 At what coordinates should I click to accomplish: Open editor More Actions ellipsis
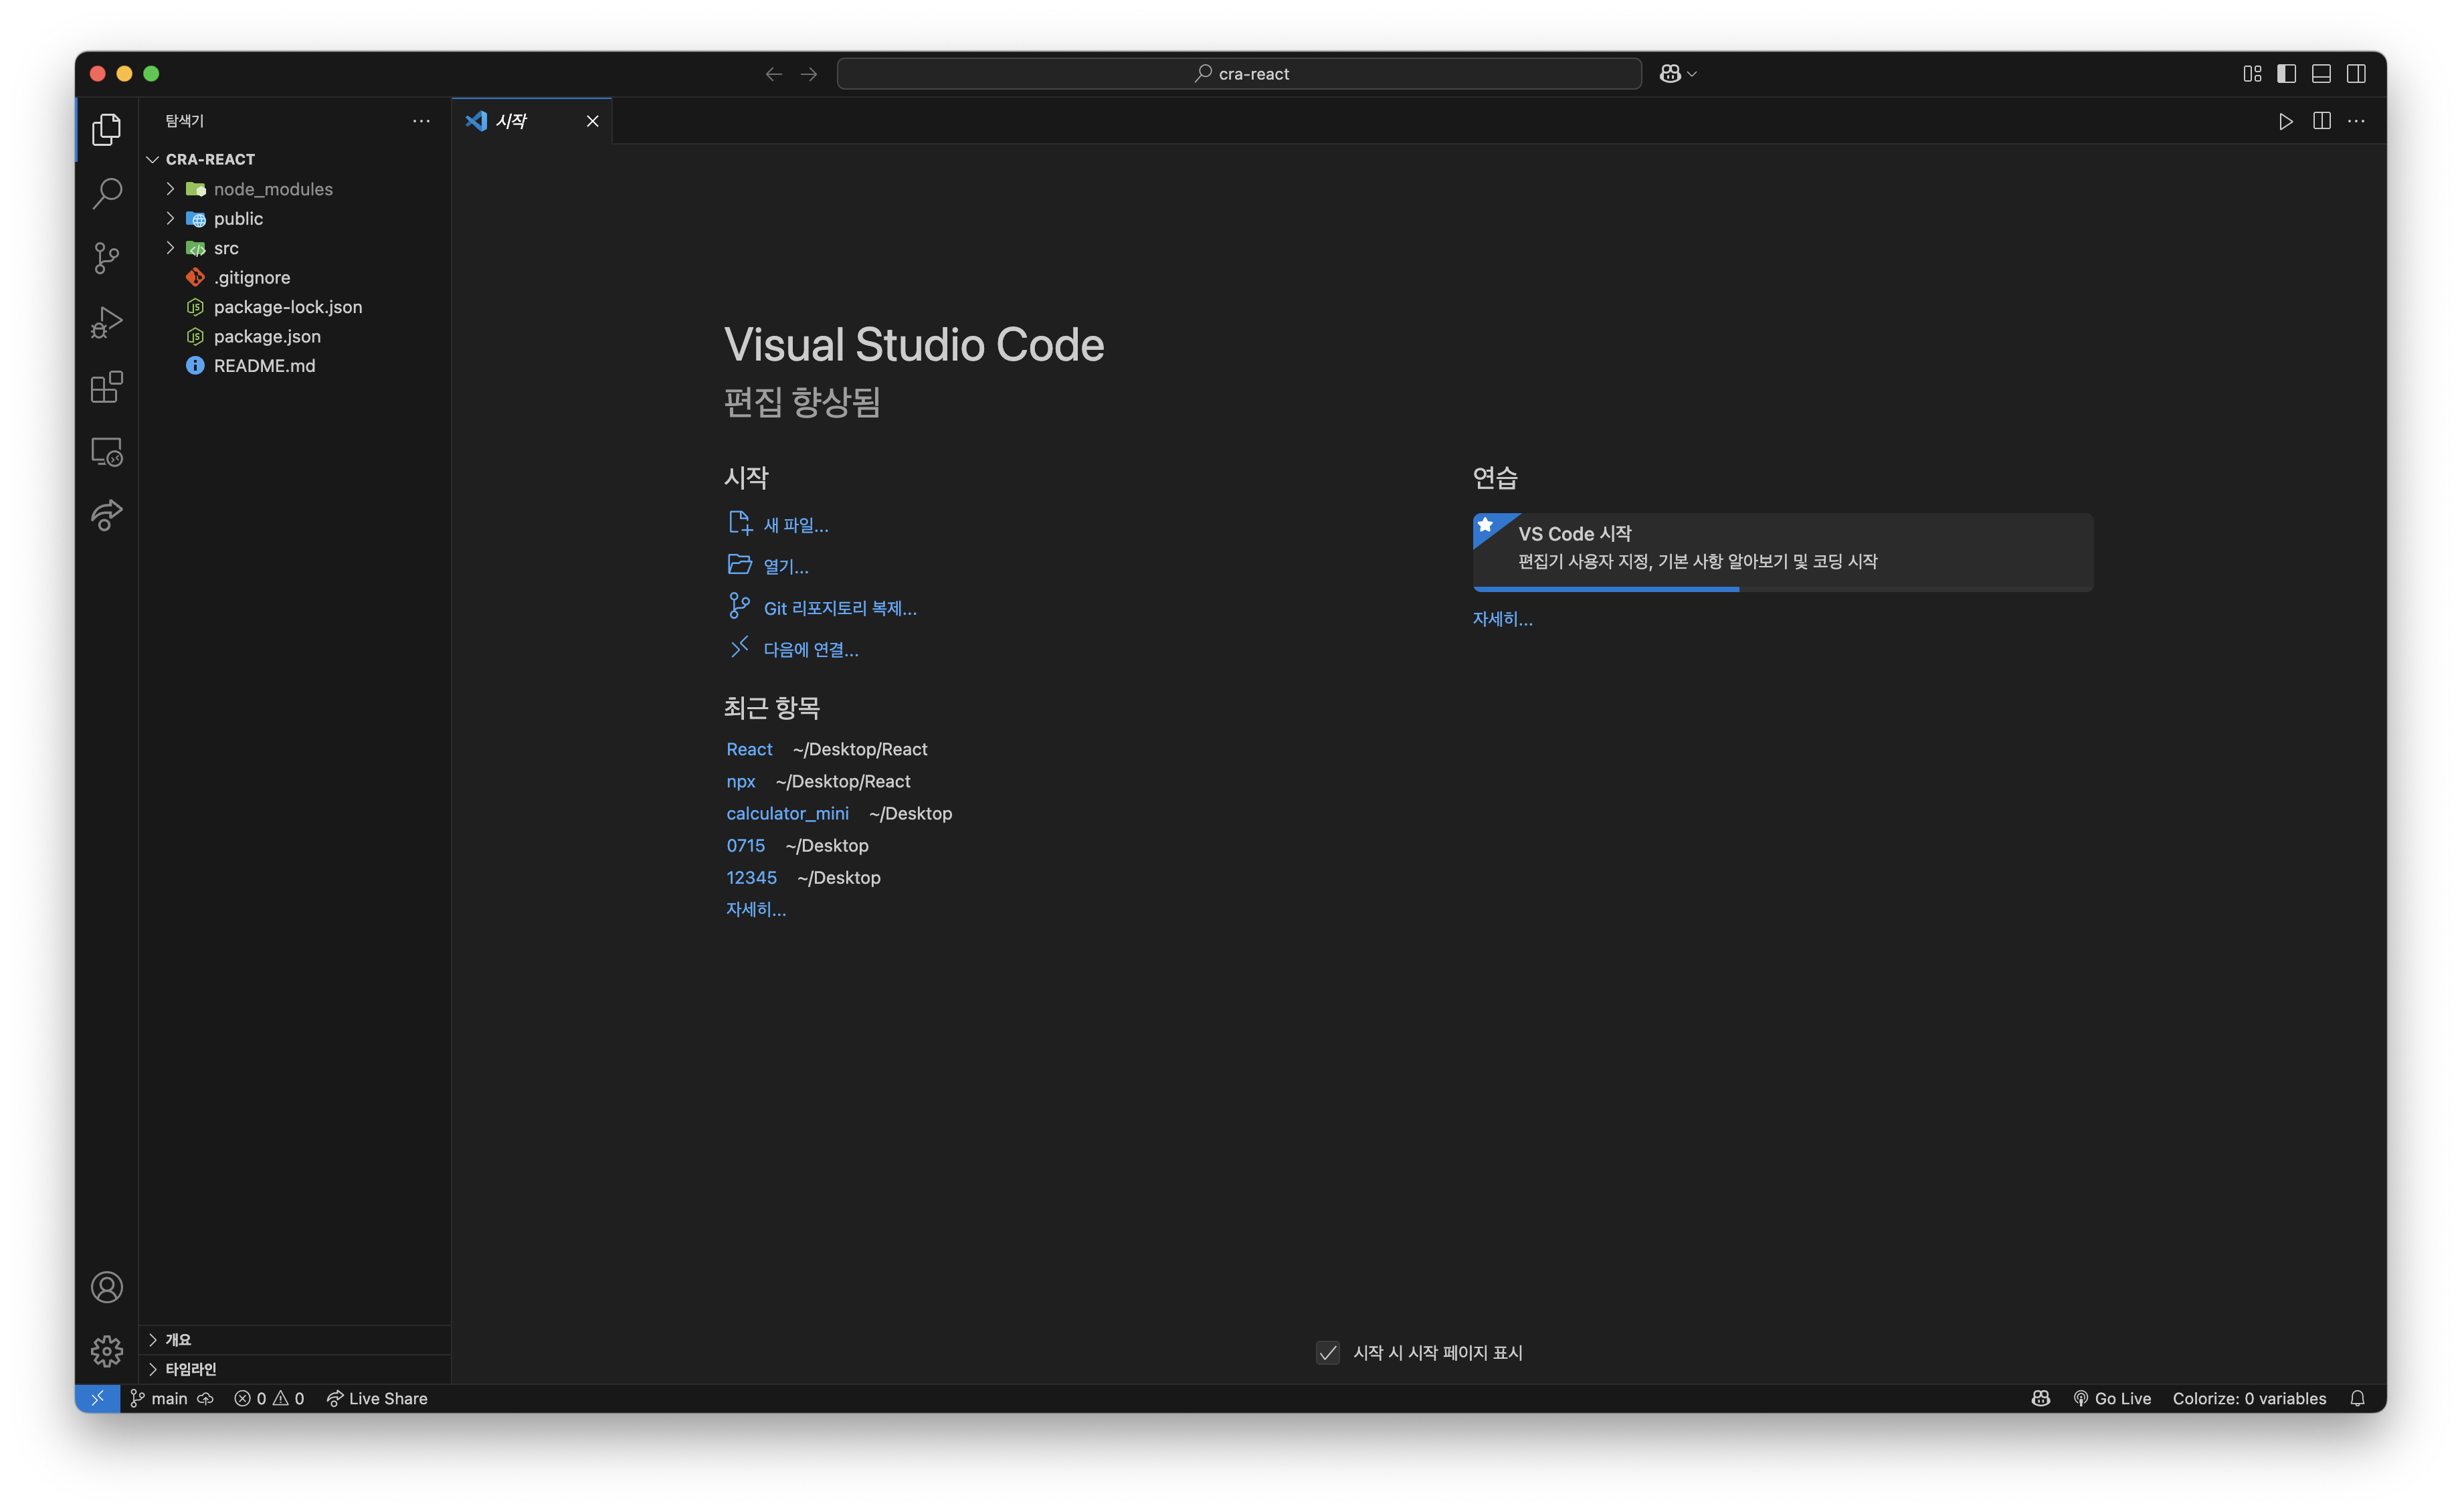[2357, 121]
